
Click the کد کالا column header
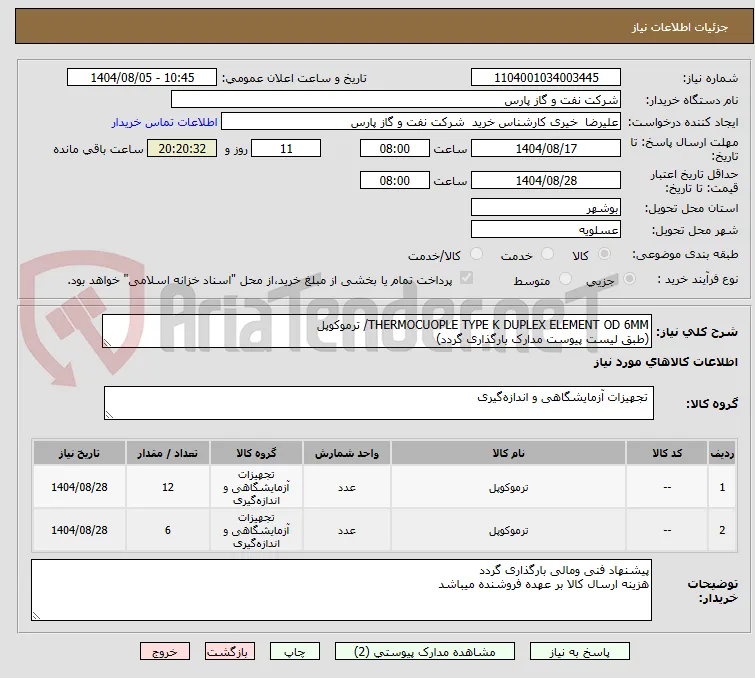click(667, 453)
